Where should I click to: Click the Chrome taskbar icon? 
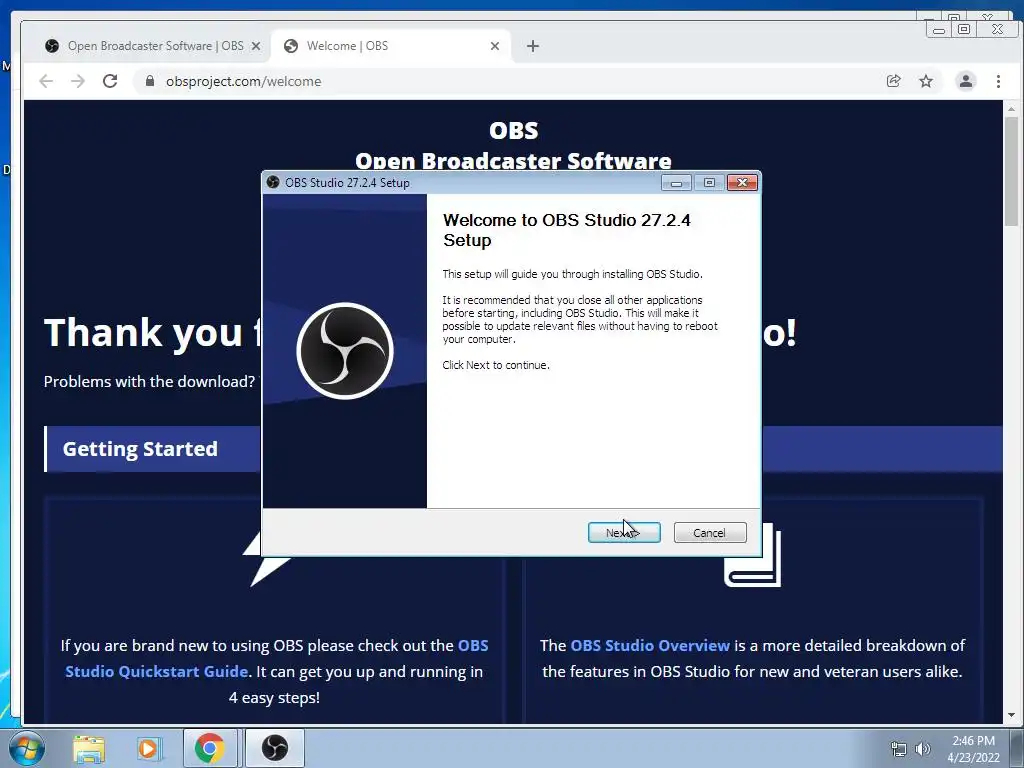tap(210, 748)
